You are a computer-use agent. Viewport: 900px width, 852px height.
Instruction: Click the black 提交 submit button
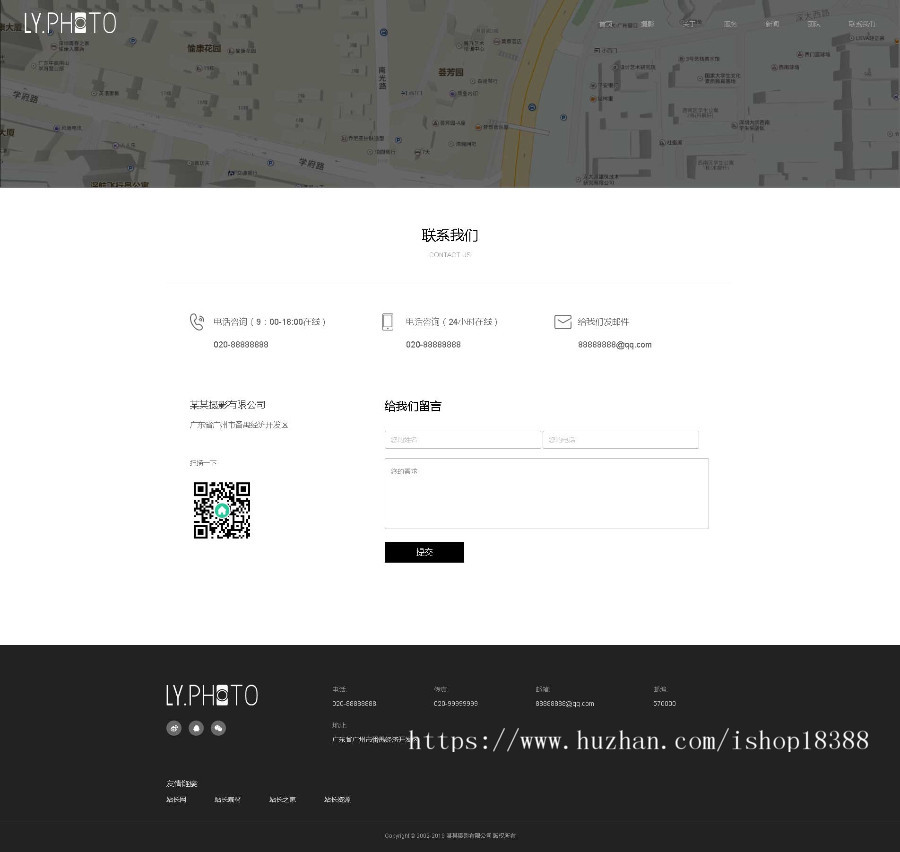[424, 551]
